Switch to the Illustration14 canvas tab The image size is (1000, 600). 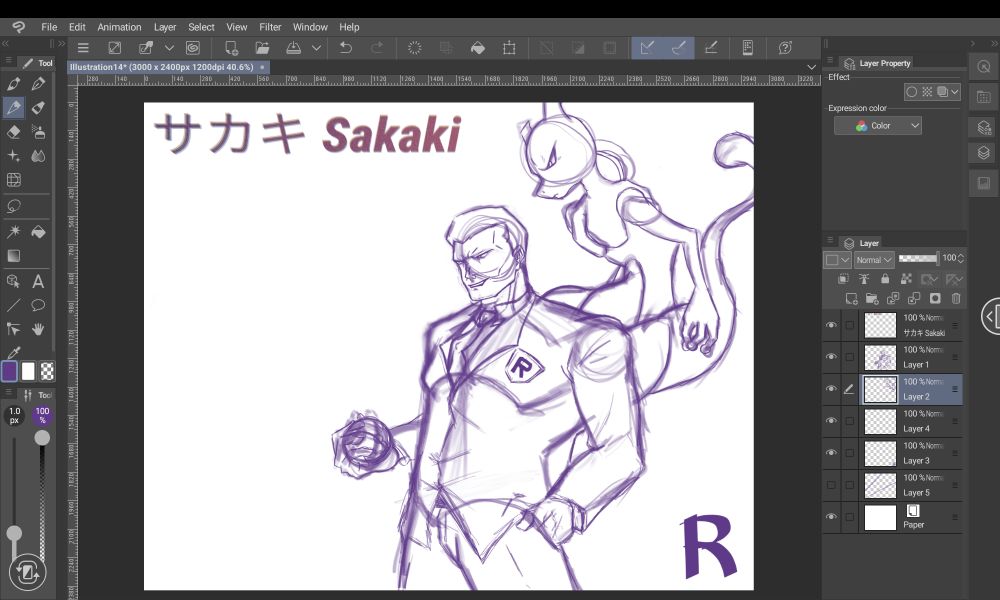[160, 67]
